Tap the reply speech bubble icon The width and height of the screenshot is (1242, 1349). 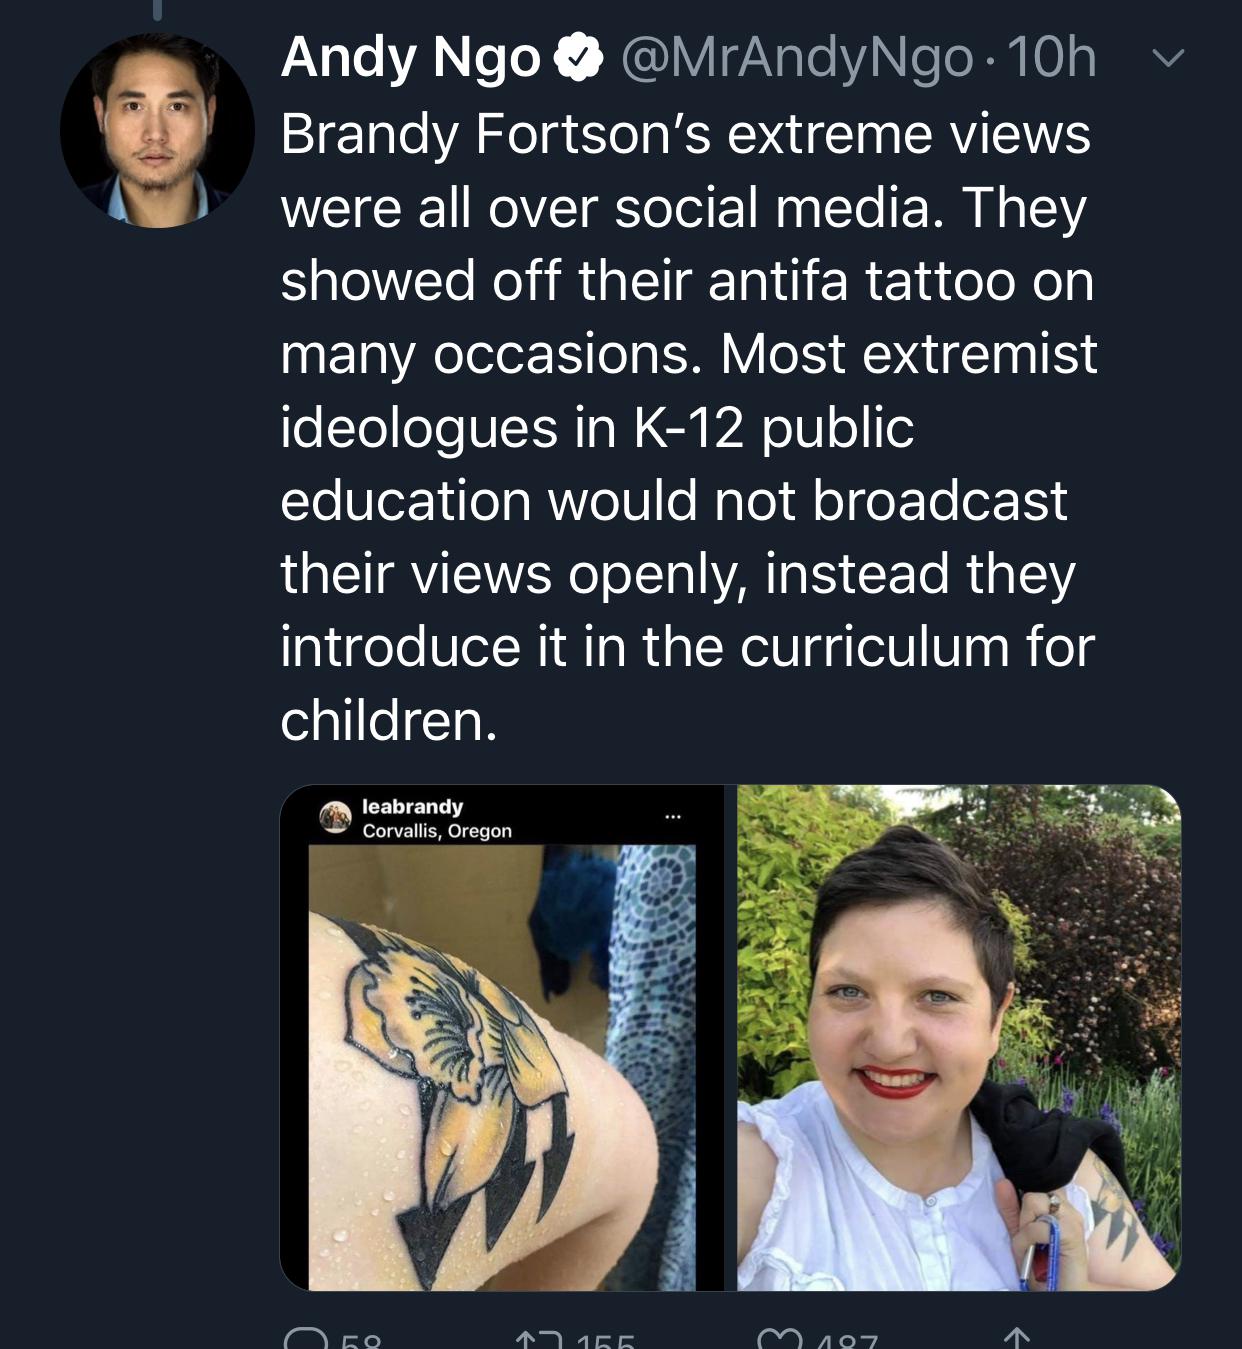tap(305, 1338)
